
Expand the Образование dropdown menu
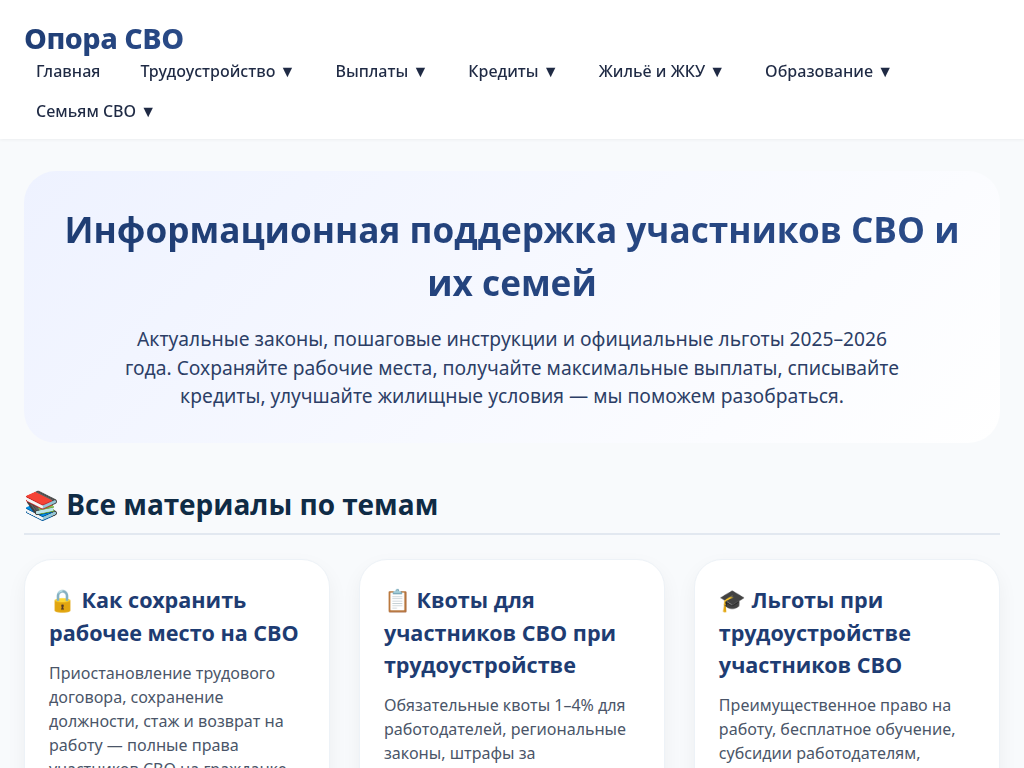point(827,71)
